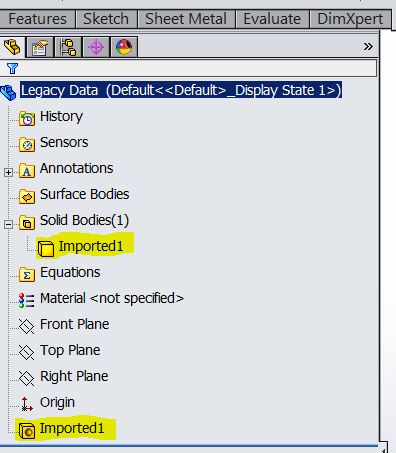Go to the Sketch tab
396x453 pixels.
click(x=106, y=19)
